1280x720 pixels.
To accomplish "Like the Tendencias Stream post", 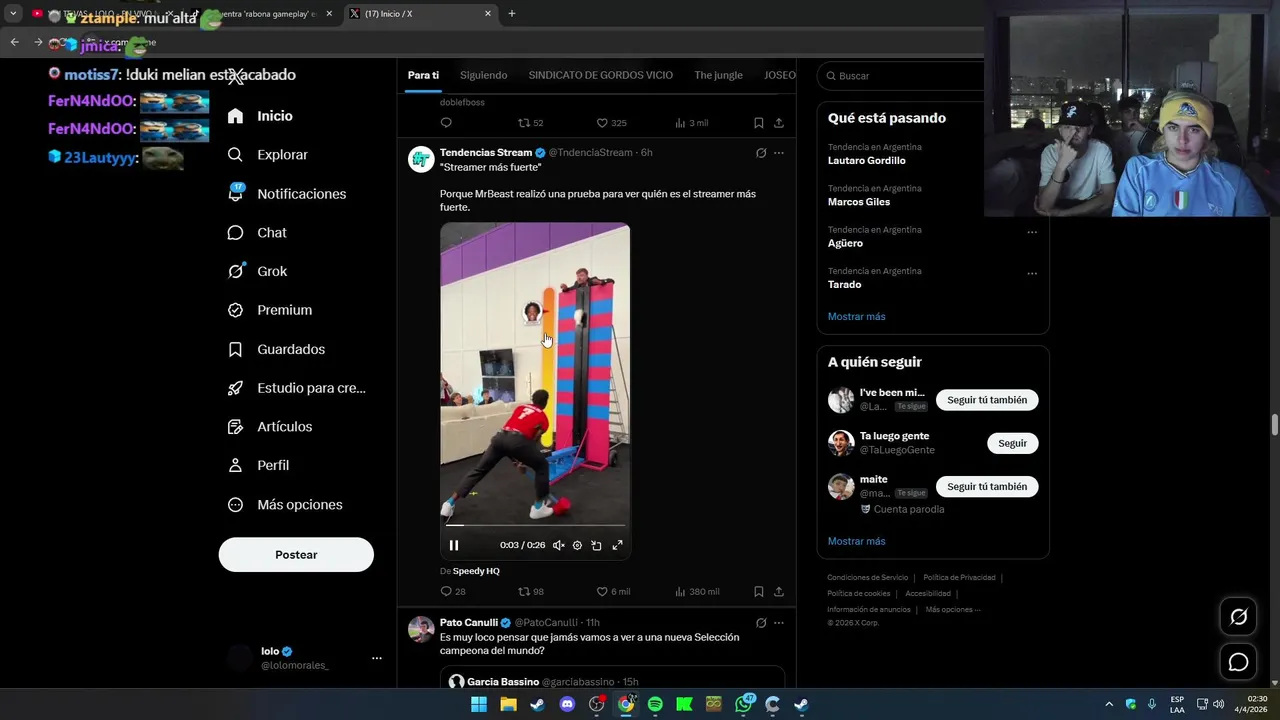I will 613,591.
